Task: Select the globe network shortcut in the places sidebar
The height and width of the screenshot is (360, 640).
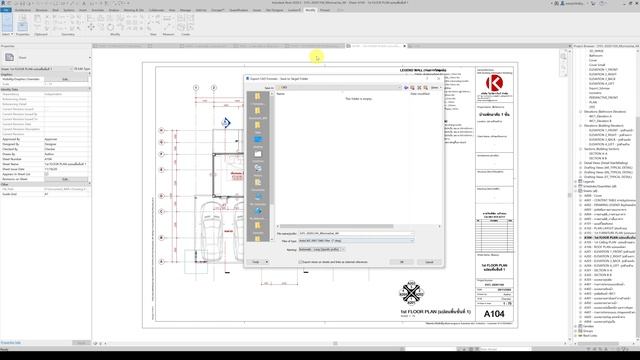Action: pyautogui.click(x=258, y=211)
